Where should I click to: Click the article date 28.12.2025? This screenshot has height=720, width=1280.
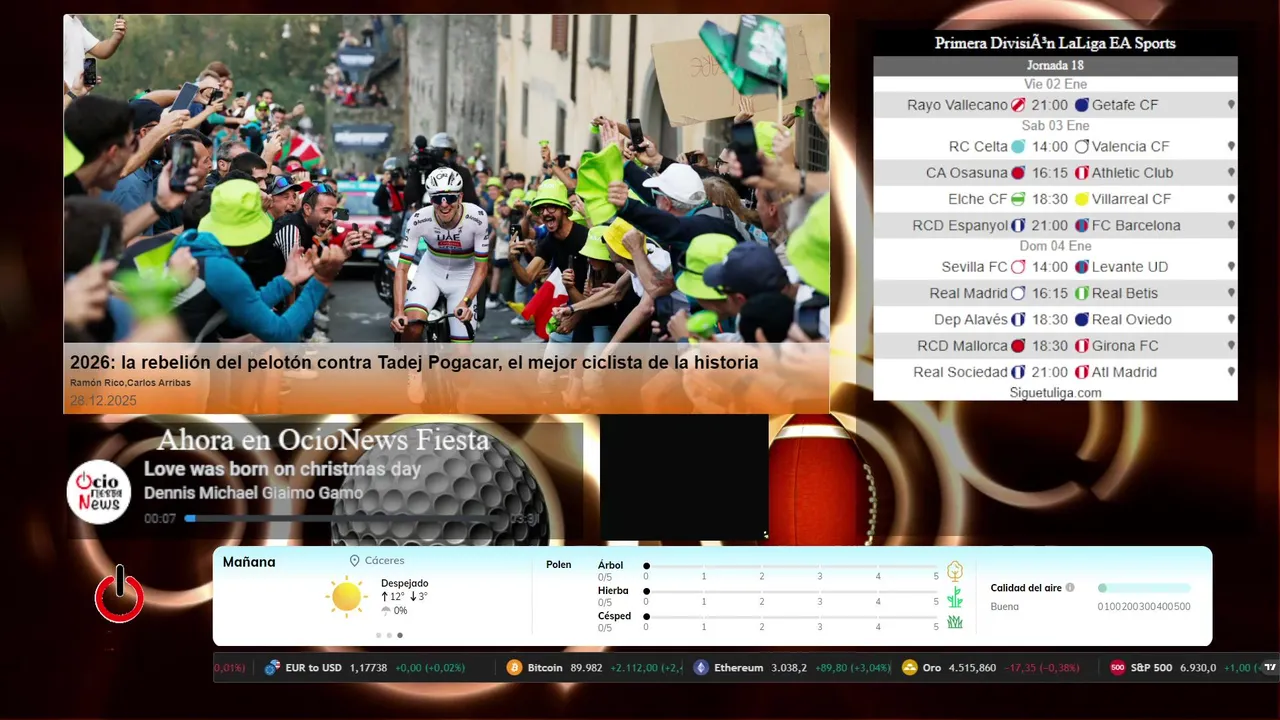(x=103, y=401)
